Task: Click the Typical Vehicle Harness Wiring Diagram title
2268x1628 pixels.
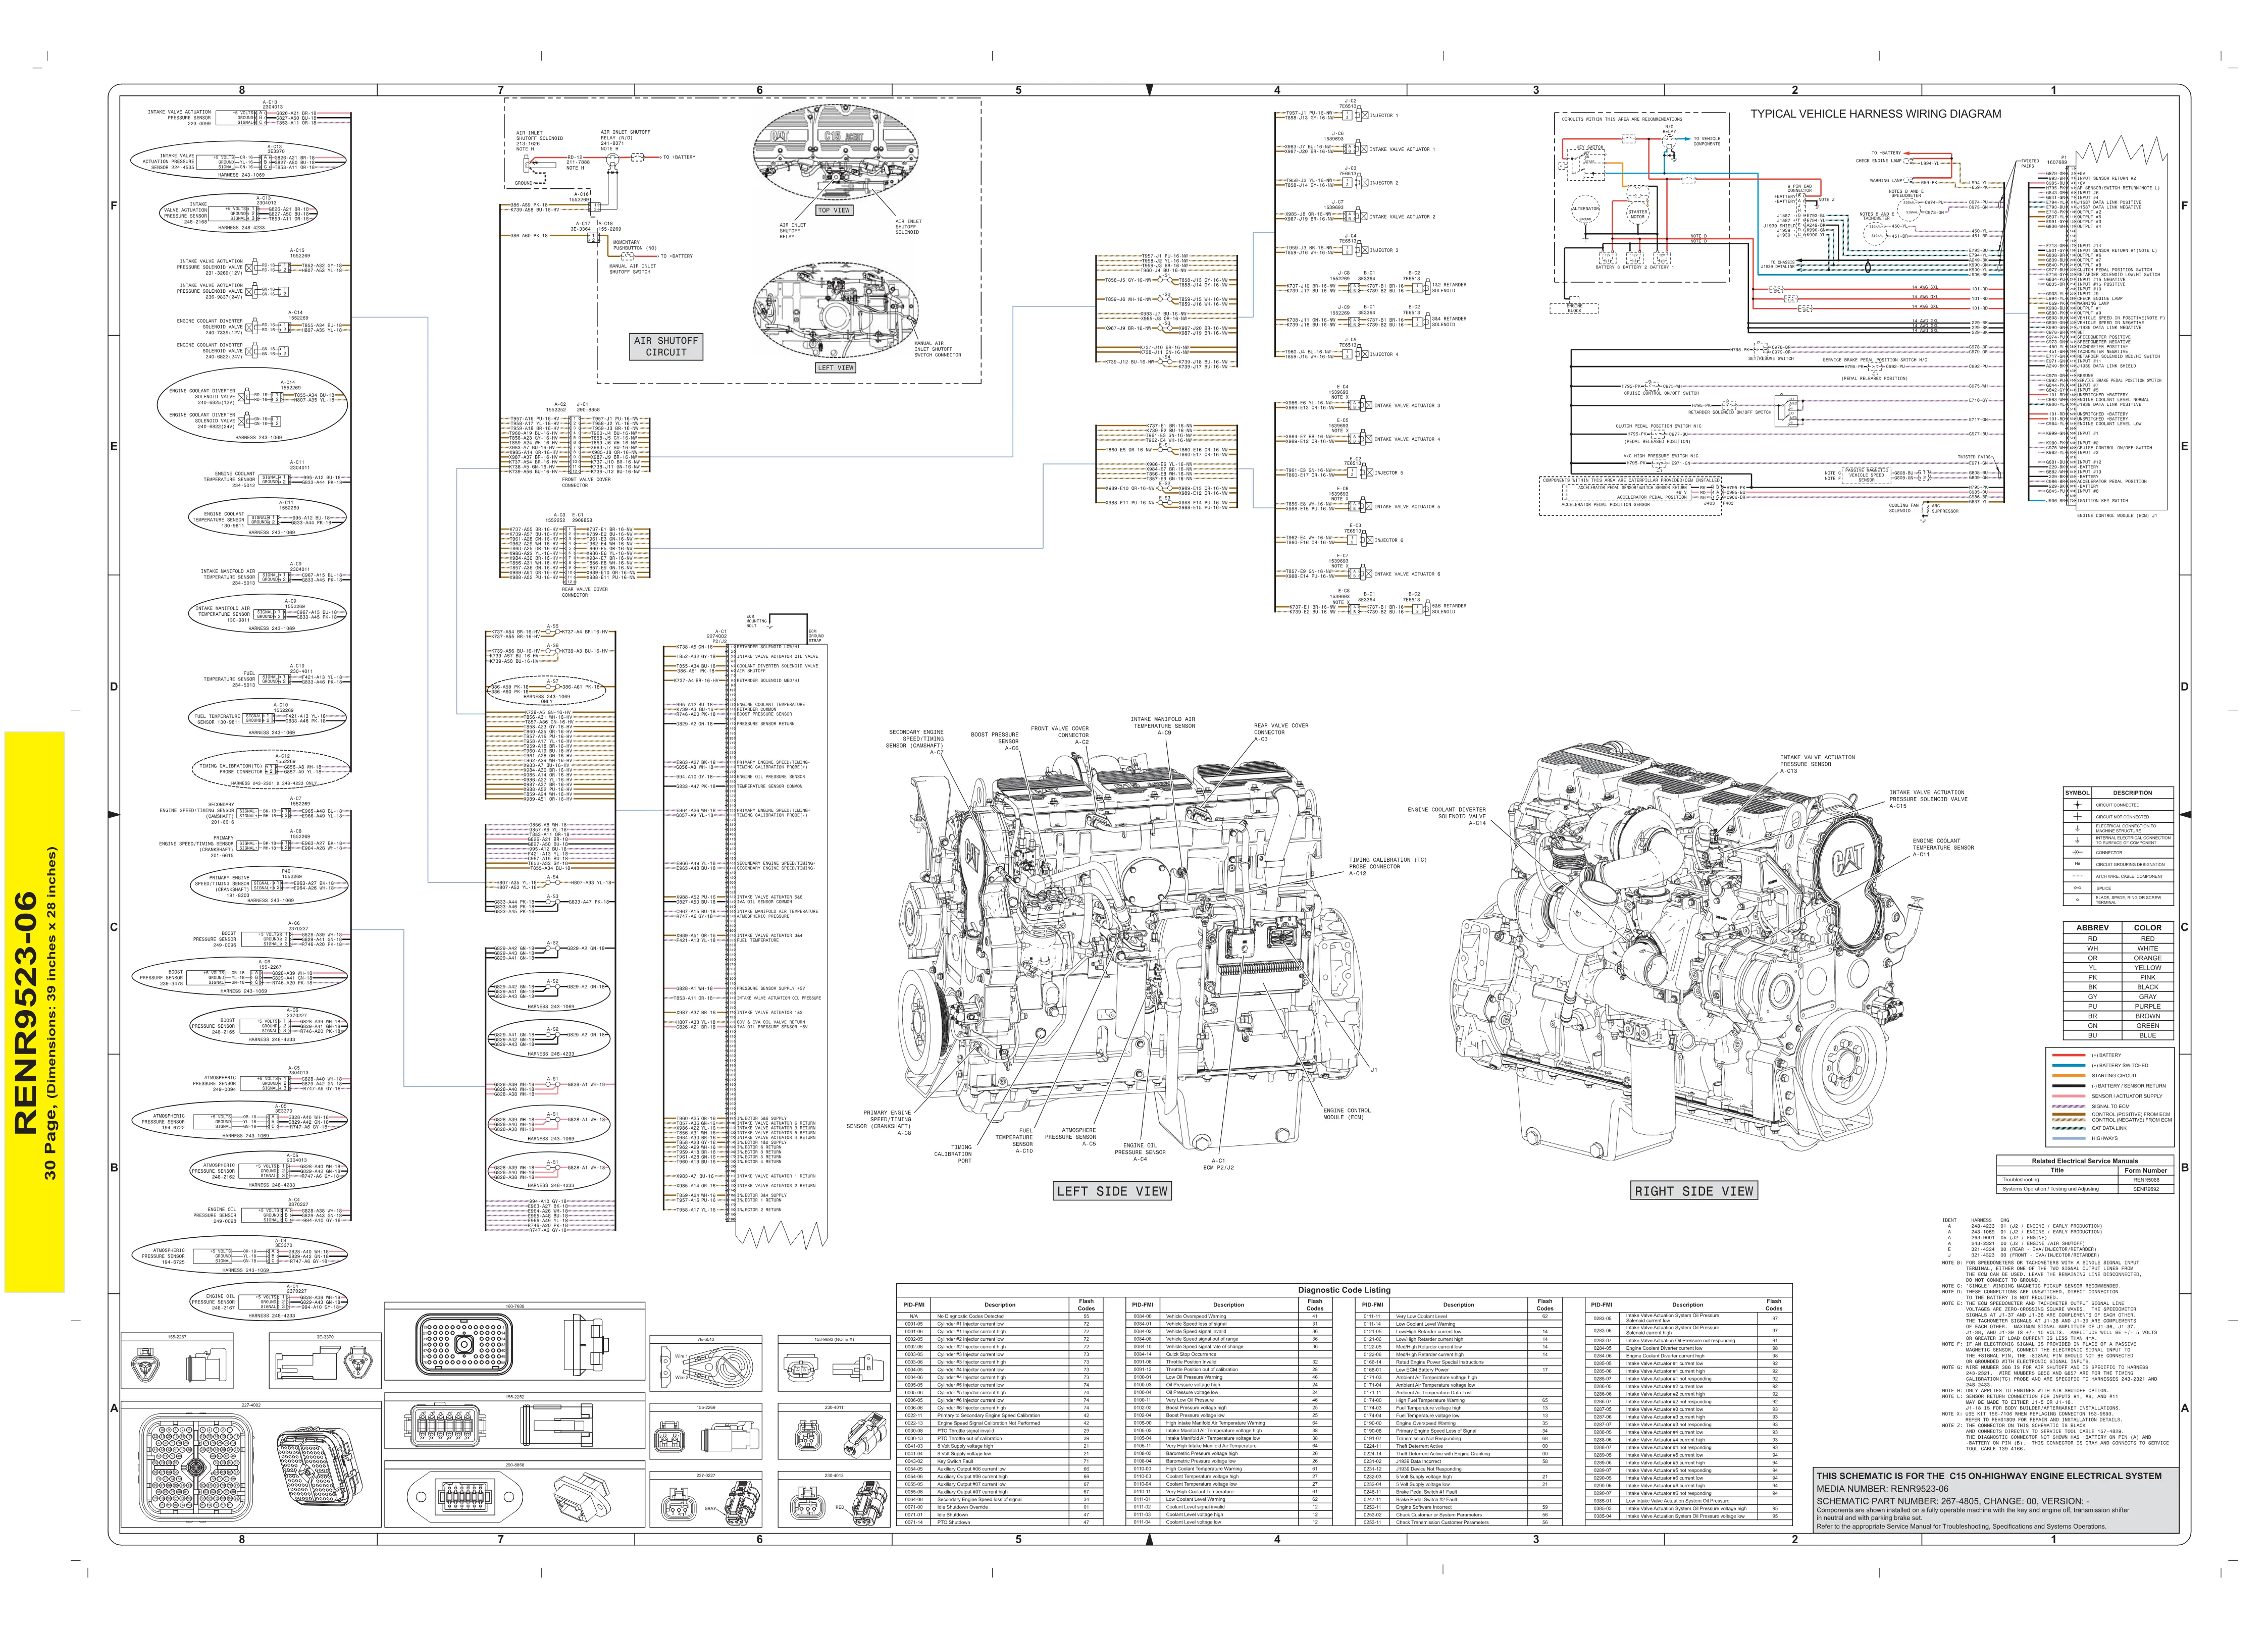Action: click(1875, 114)
